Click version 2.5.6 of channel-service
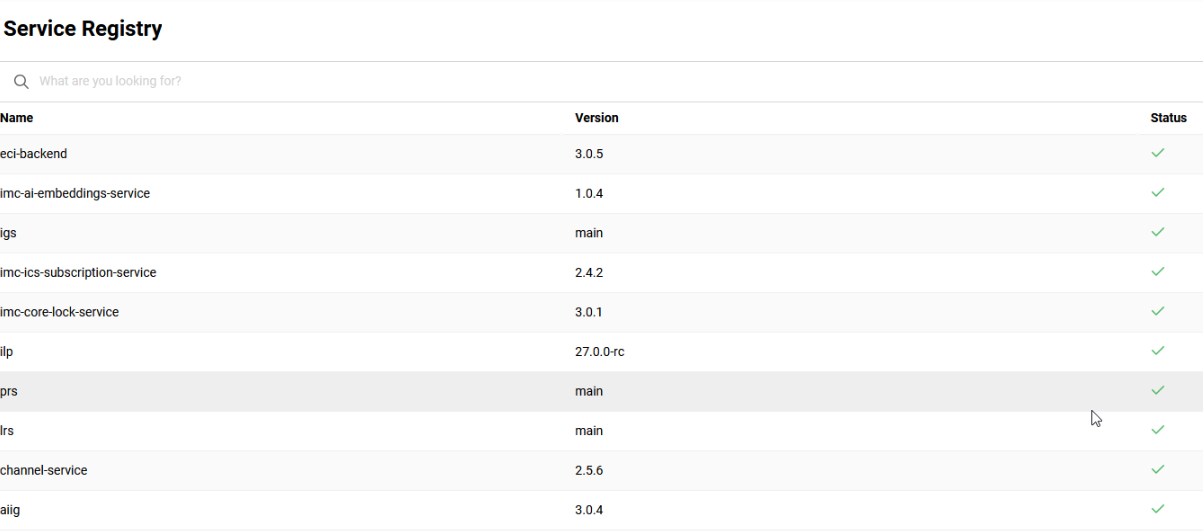1203x531 pixels. tap(589, 470)
